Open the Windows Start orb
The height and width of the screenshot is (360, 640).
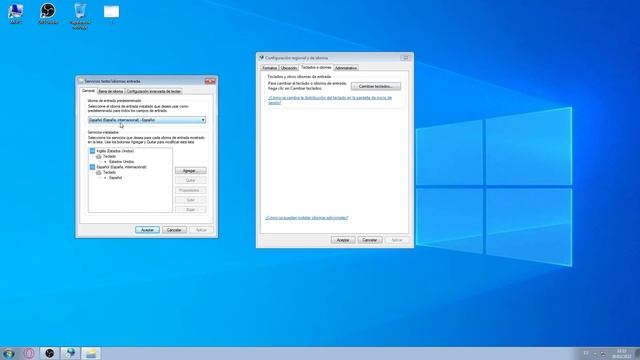click(x=9, y=353)
